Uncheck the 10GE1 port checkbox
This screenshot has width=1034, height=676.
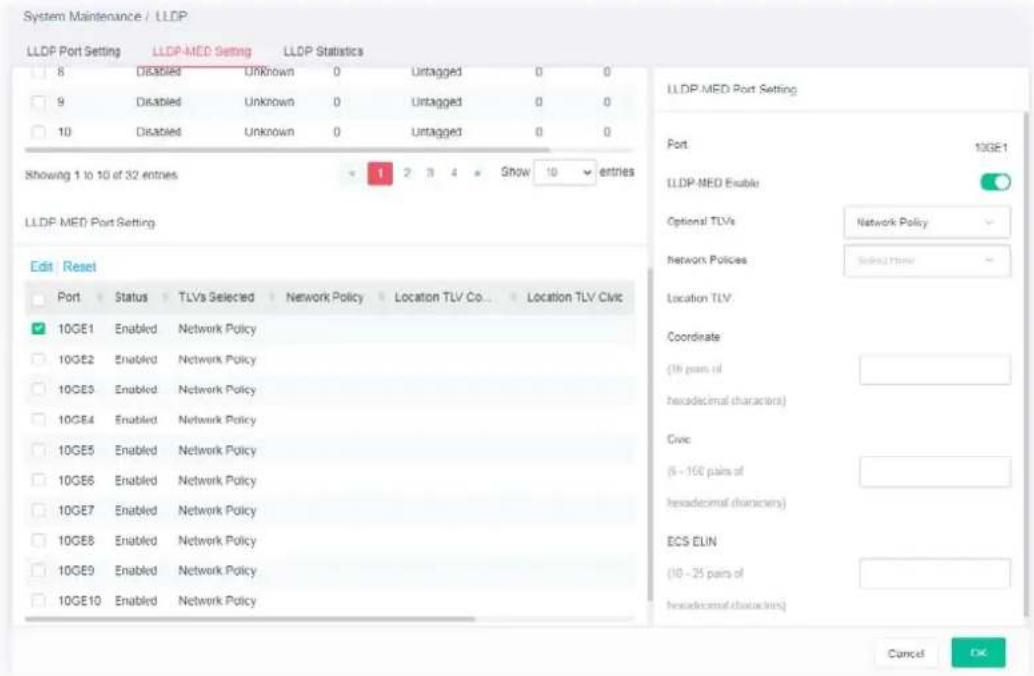pos(38,328)
